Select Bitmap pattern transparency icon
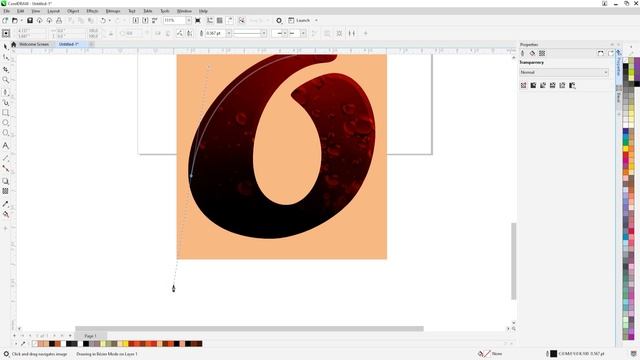Image resolution: width=640 pixels, height=360 pixels. [562, 85]
